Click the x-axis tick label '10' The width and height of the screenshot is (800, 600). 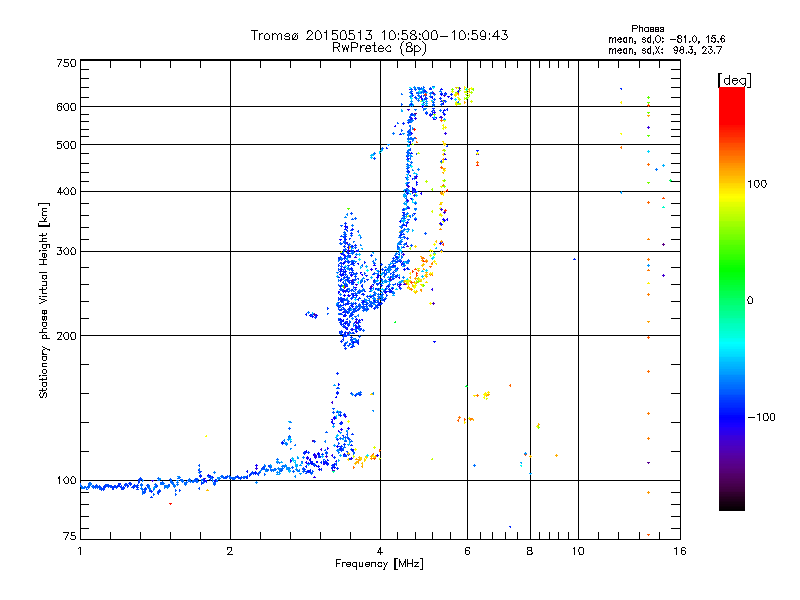pos(578,551)
